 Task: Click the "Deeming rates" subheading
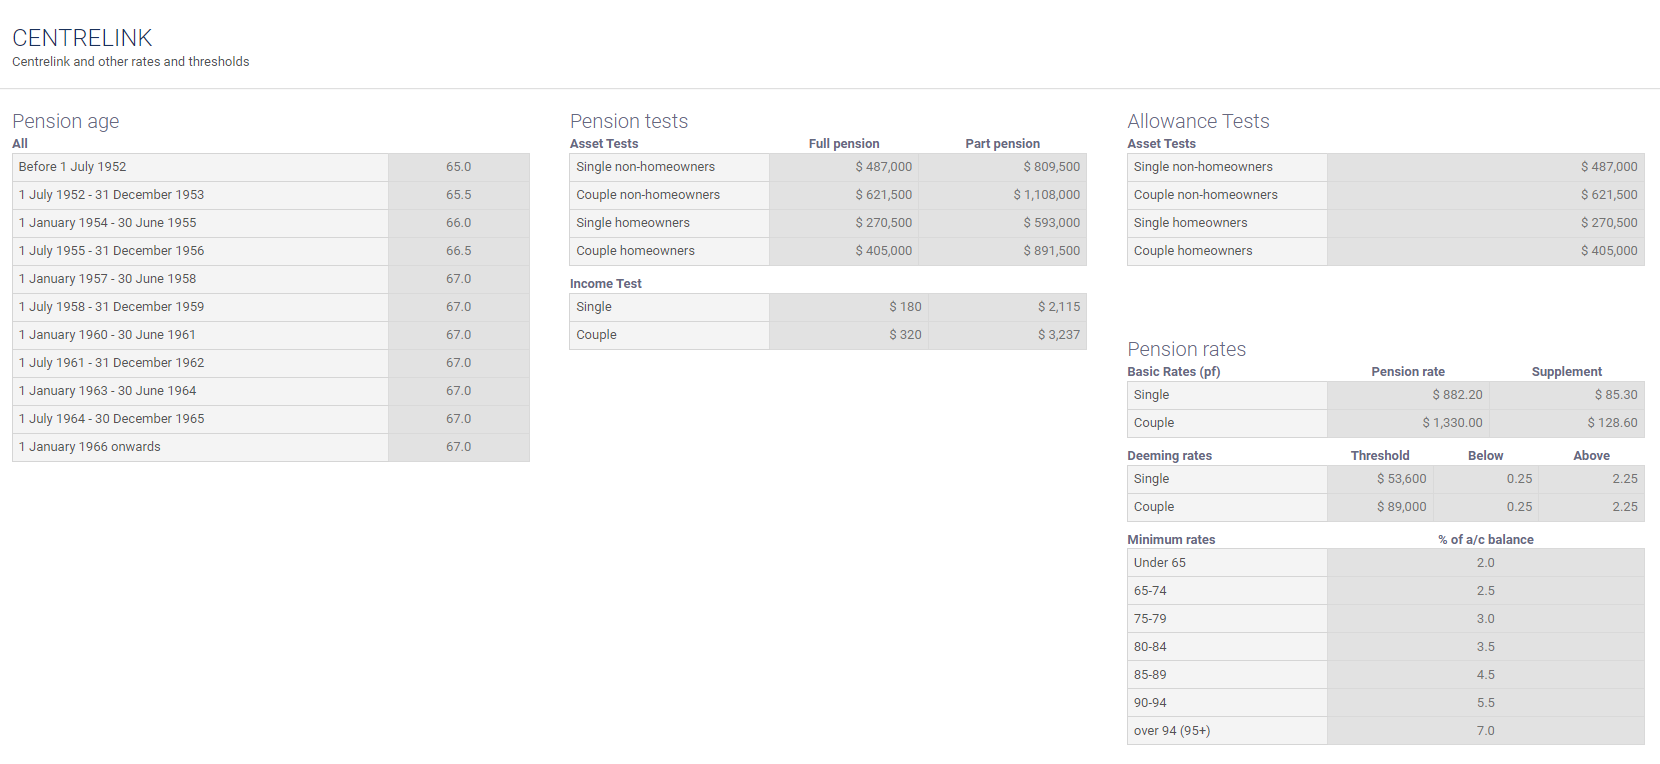(1169, 456)
